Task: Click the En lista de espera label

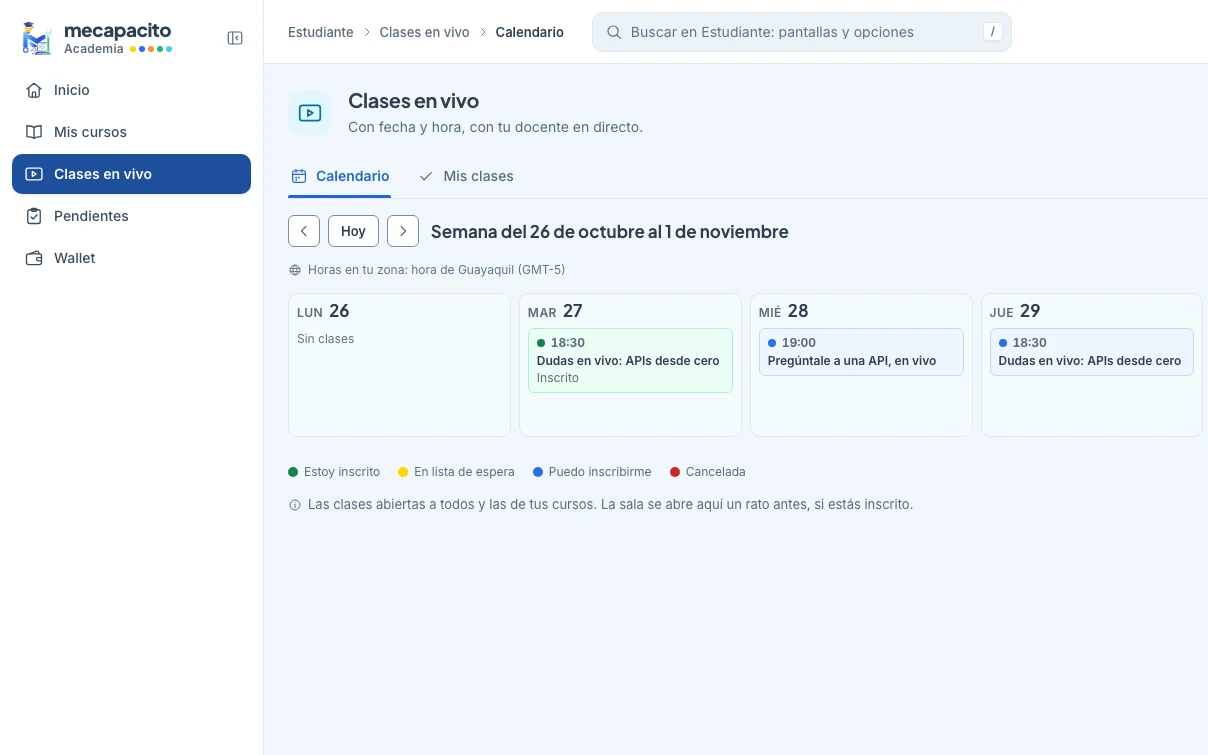Action: tap(464, 472)
